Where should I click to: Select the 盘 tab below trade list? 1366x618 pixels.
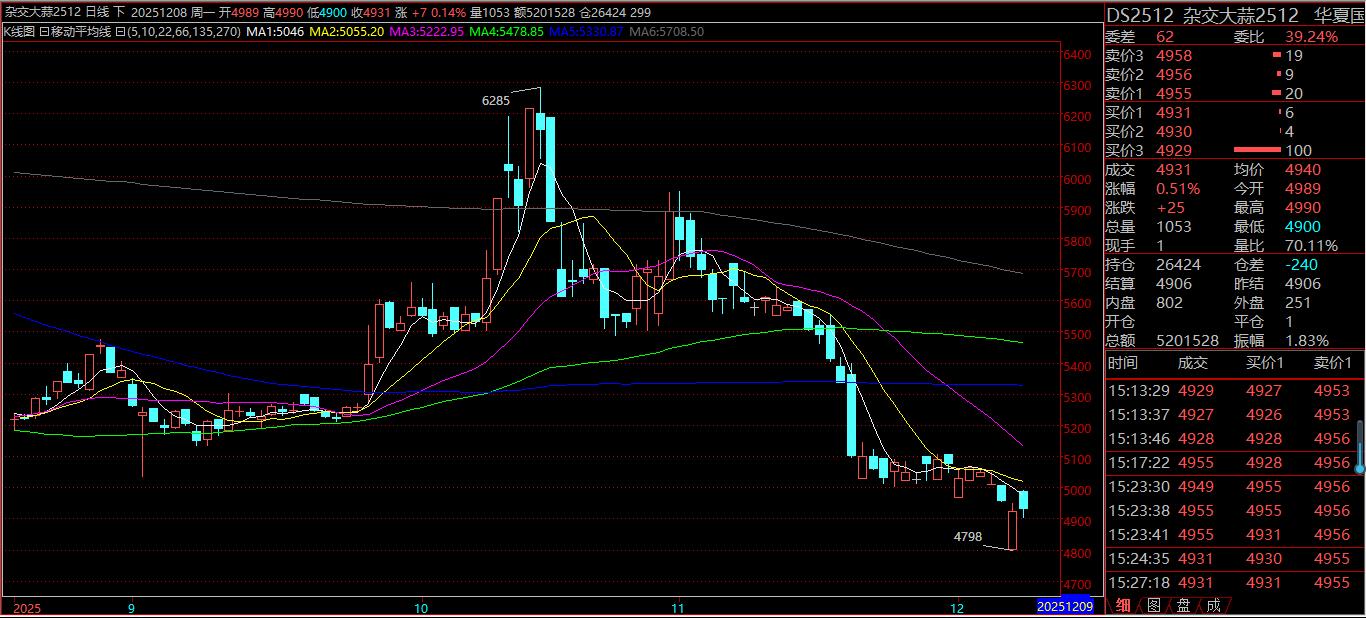[1183, 605]
